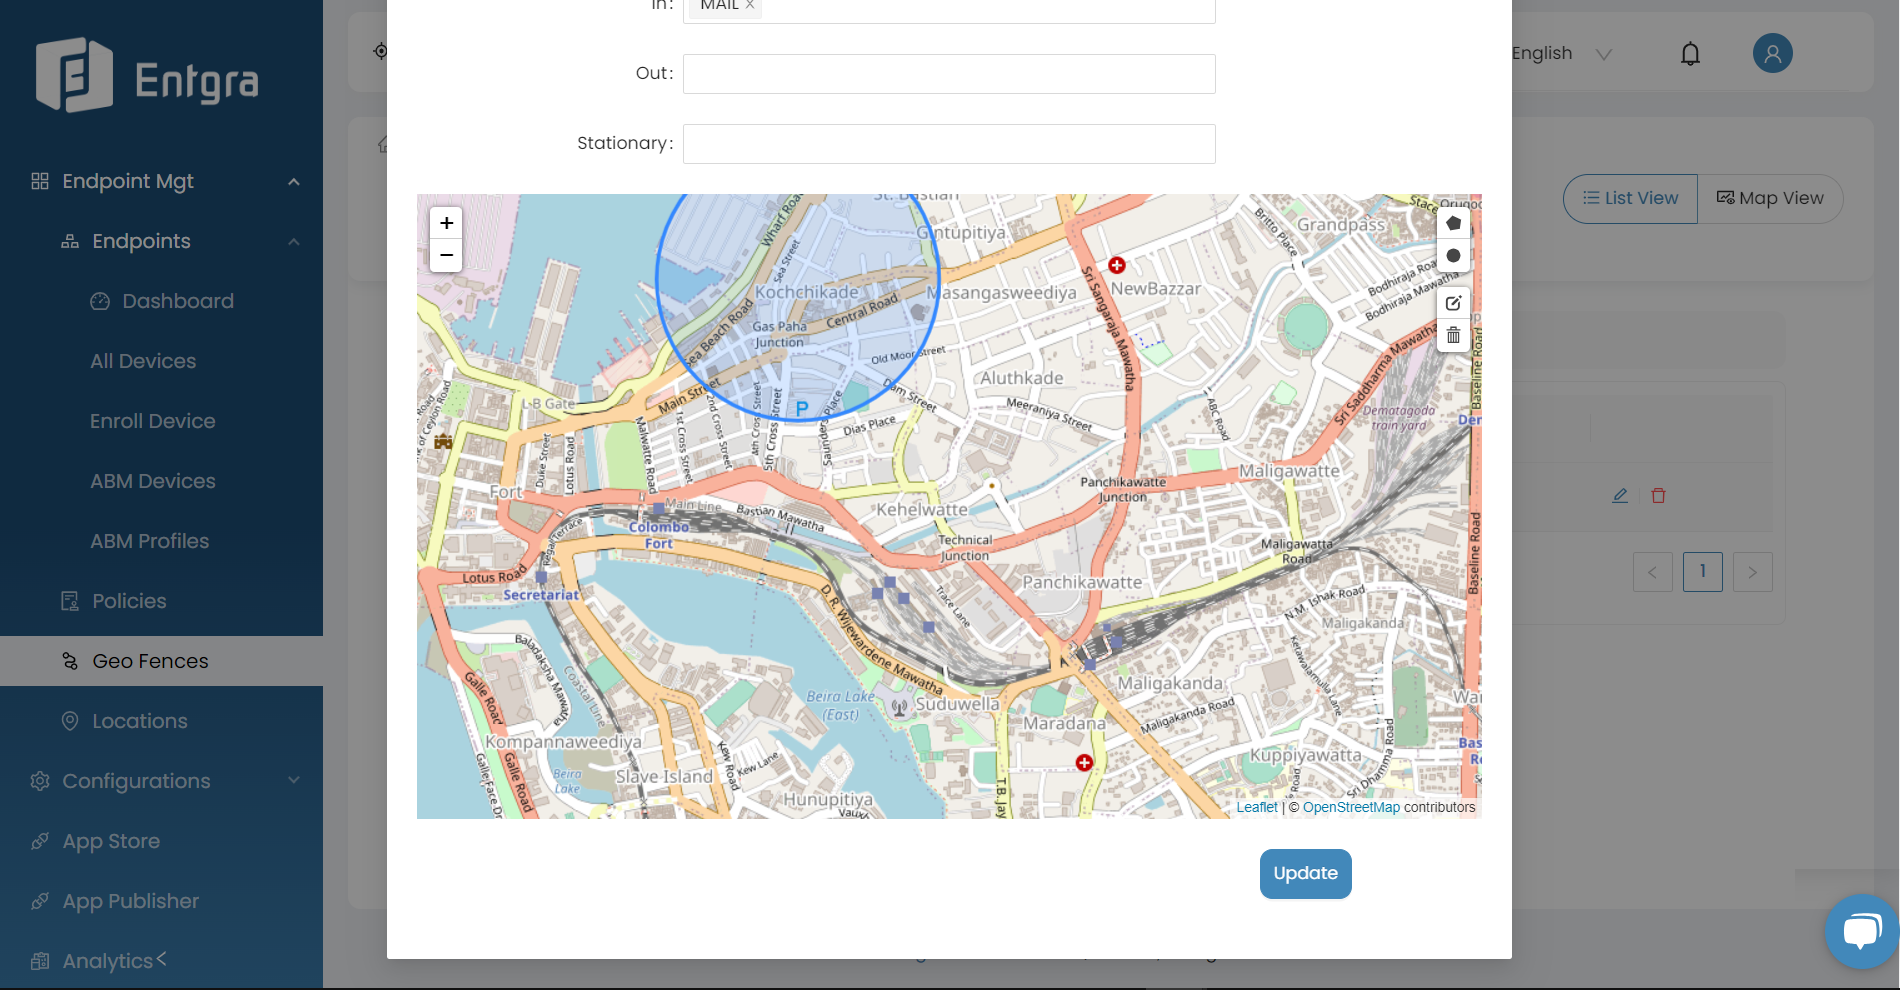Click the Slave Island label on map
This screenshot has width=1900, height=990.
point(664,776)
